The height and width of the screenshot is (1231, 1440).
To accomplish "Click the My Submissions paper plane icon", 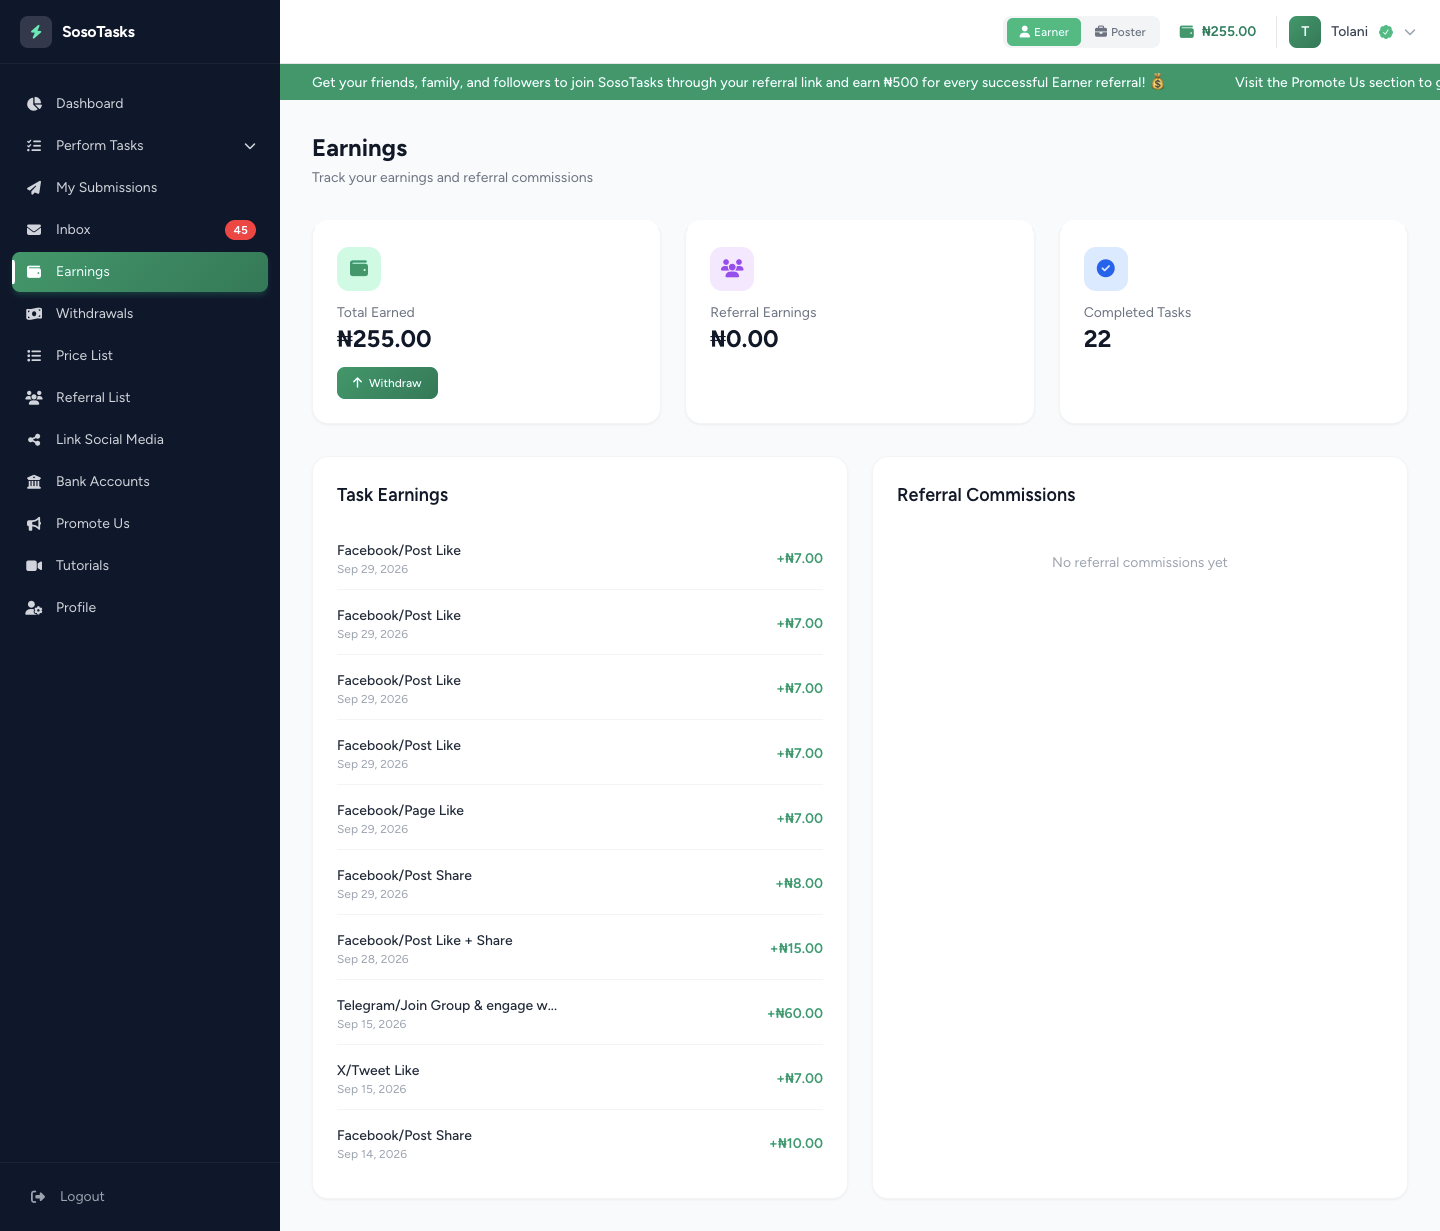I will click(34, 188).
